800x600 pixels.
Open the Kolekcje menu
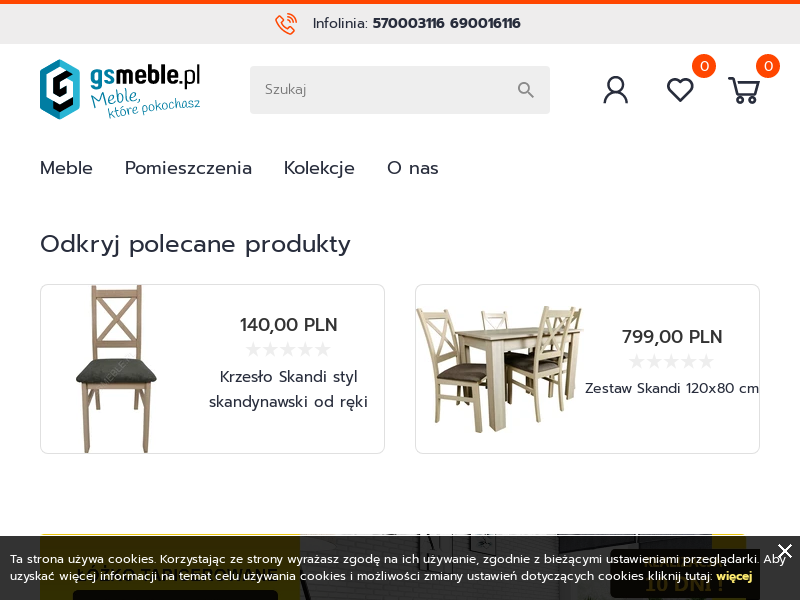point(319,168)
